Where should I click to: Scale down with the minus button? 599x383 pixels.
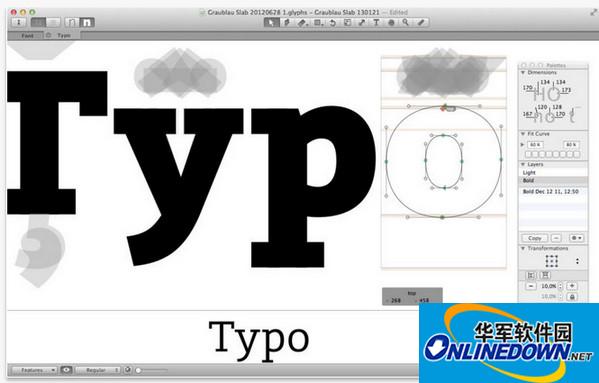[531, 286]
